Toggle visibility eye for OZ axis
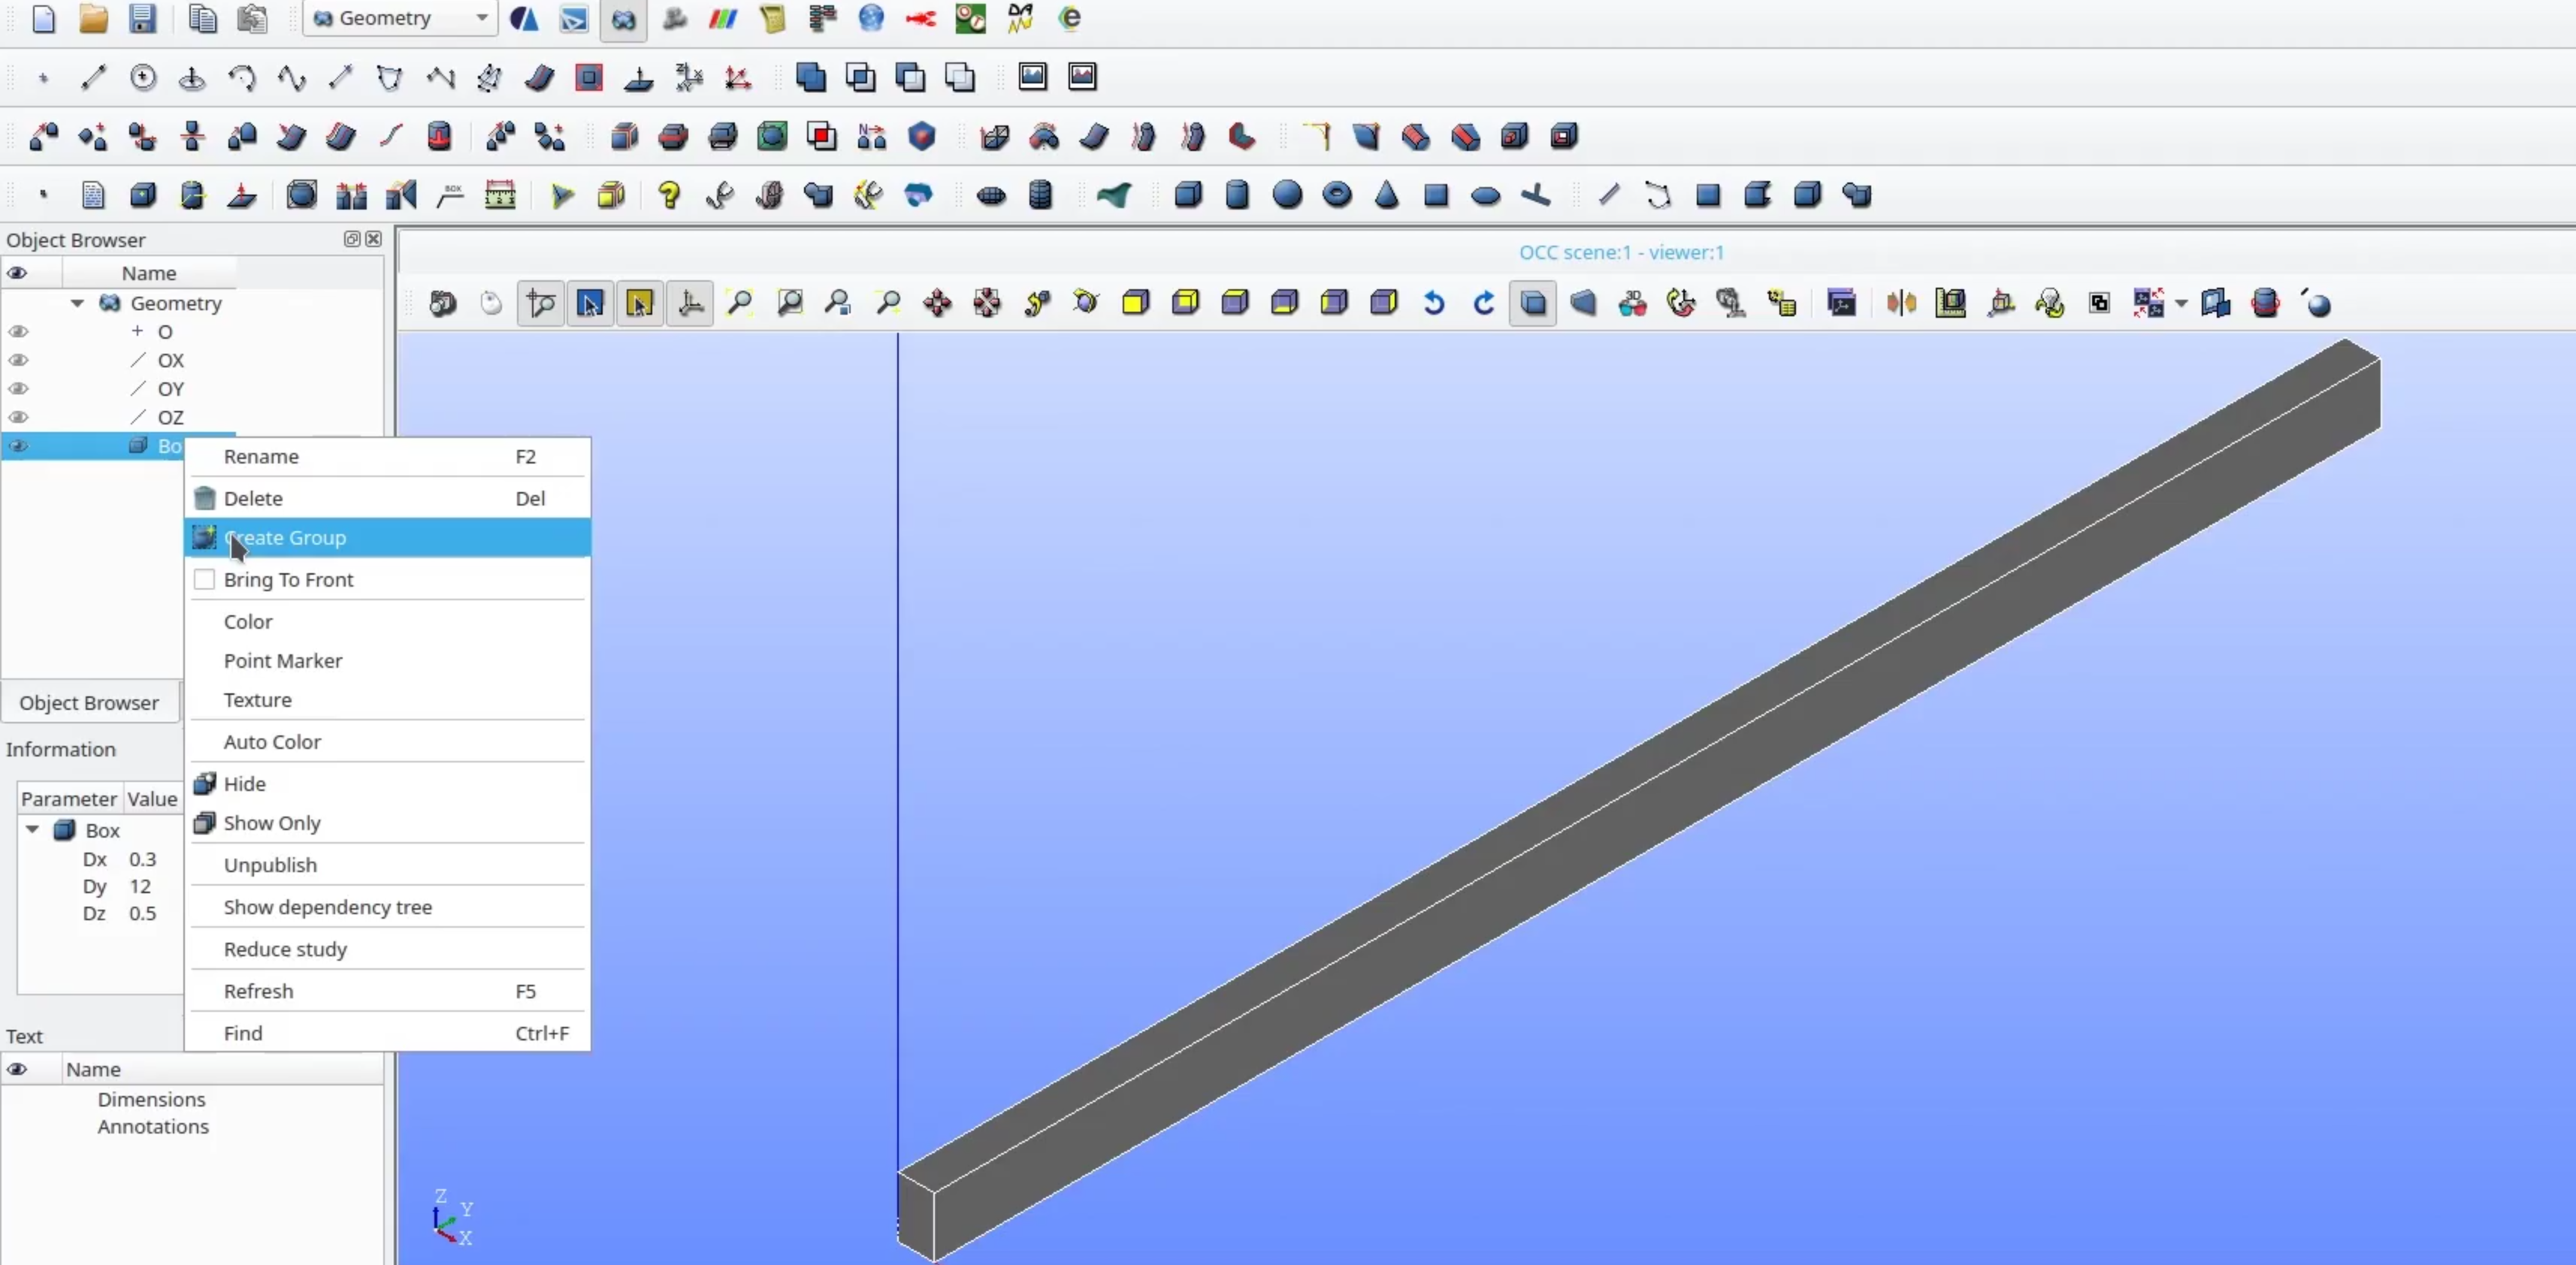2576x1265 pixels. [18, 417]
